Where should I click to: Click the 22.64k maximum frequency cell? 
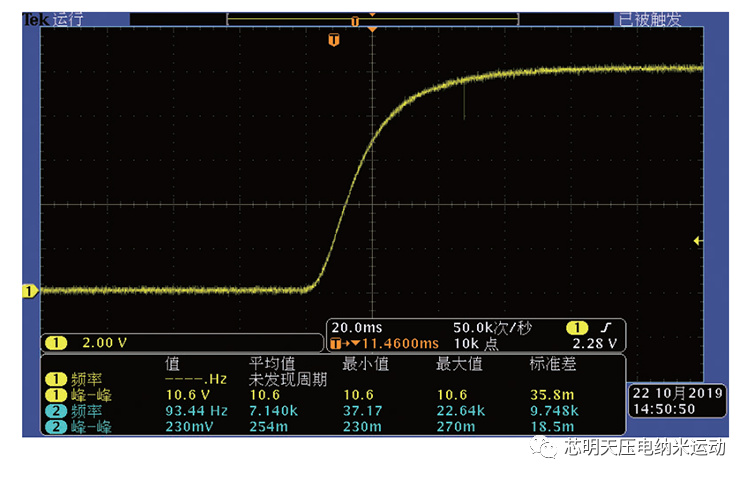[461, 411]
